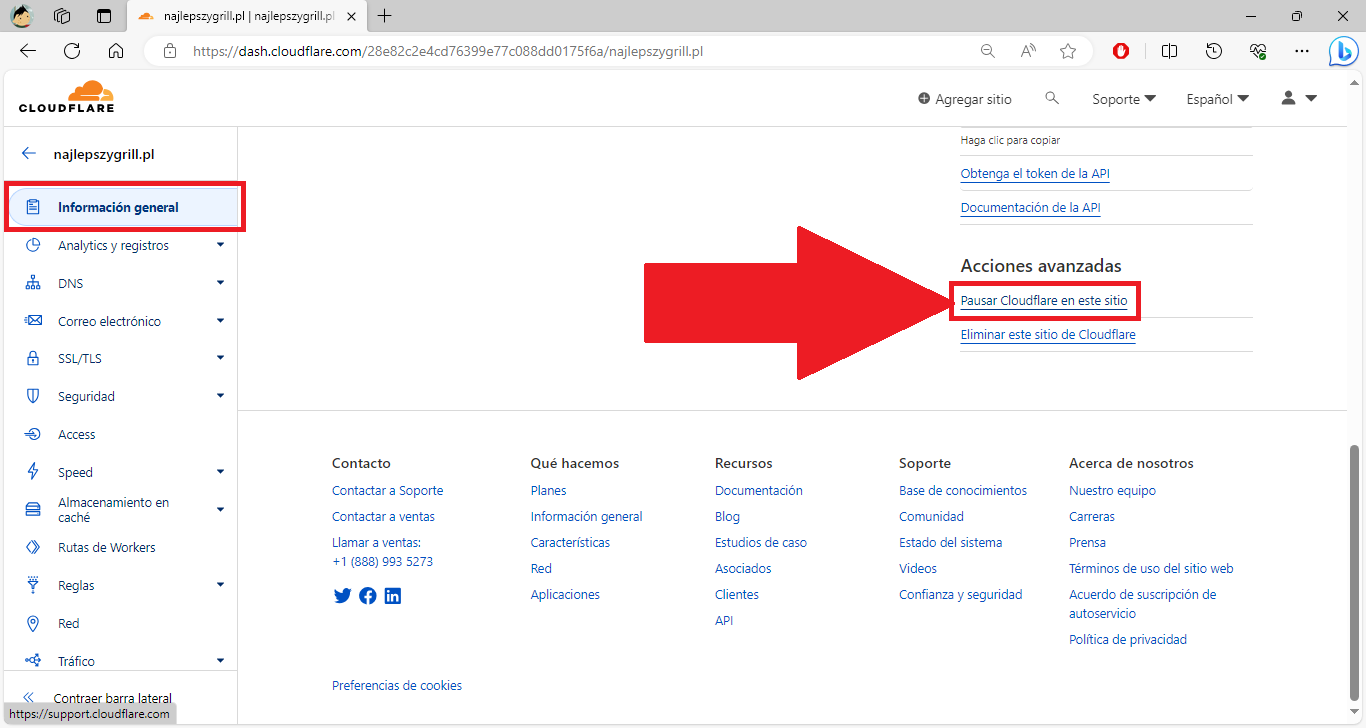Open Cloudflare's LinkedIn page icon

[x=393, y=596]
